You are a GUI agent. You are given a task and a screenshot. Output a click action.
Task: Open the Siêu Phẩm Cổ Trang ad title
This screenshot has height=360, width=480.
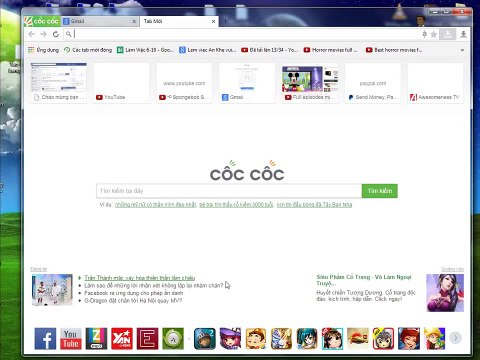[x=364, y=280]
